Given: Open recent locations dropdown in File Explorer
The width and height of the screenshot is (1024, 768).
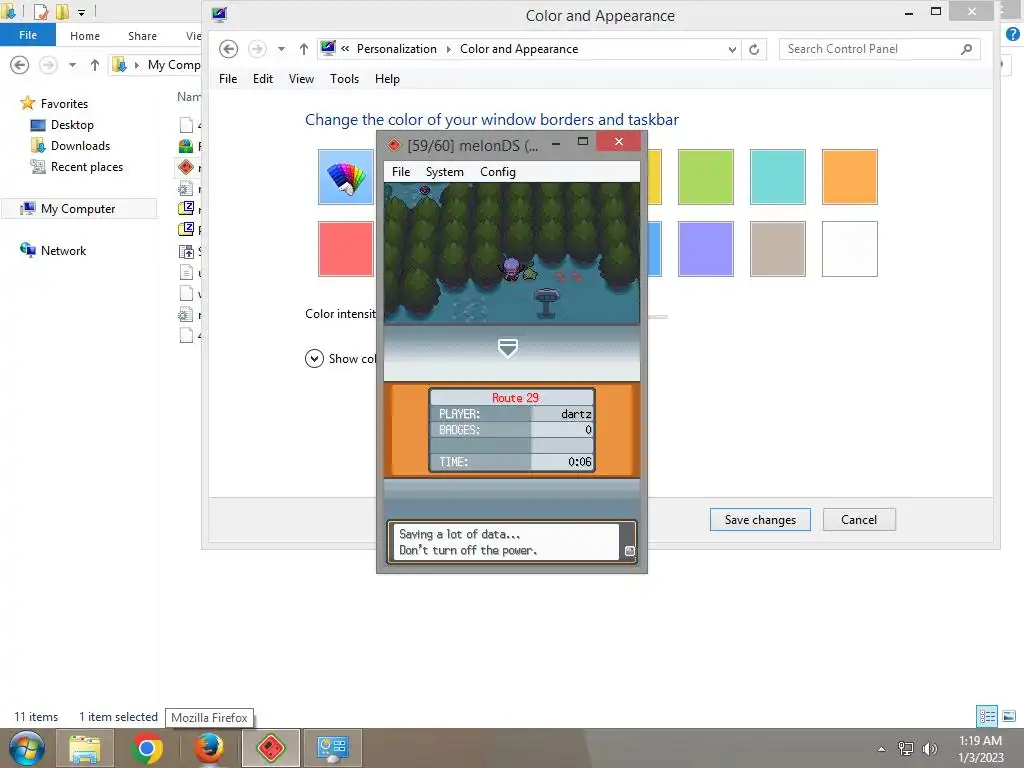Looking at the screenshot, I should pos(72,65).
